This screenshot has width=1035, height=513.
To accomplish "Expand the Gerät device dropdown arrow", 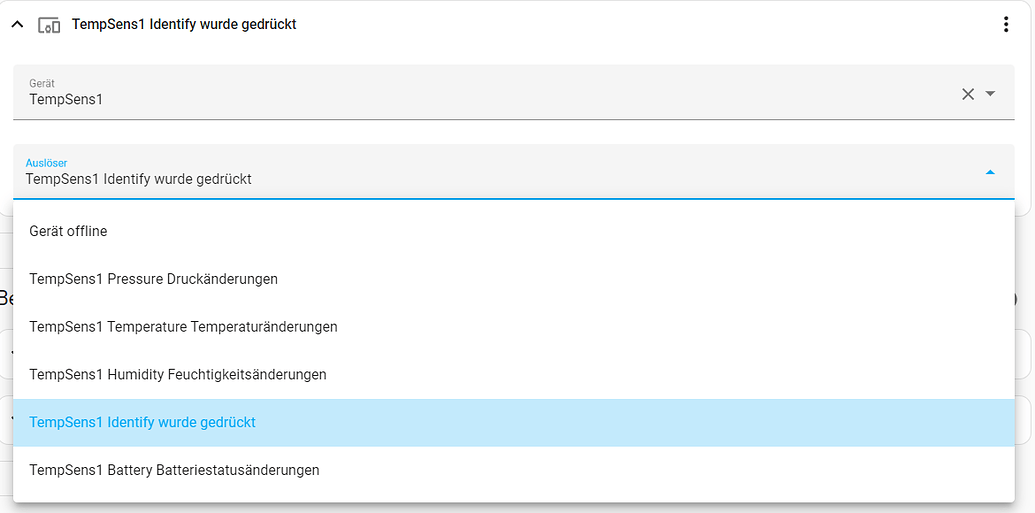I will [x=990, y=94].
